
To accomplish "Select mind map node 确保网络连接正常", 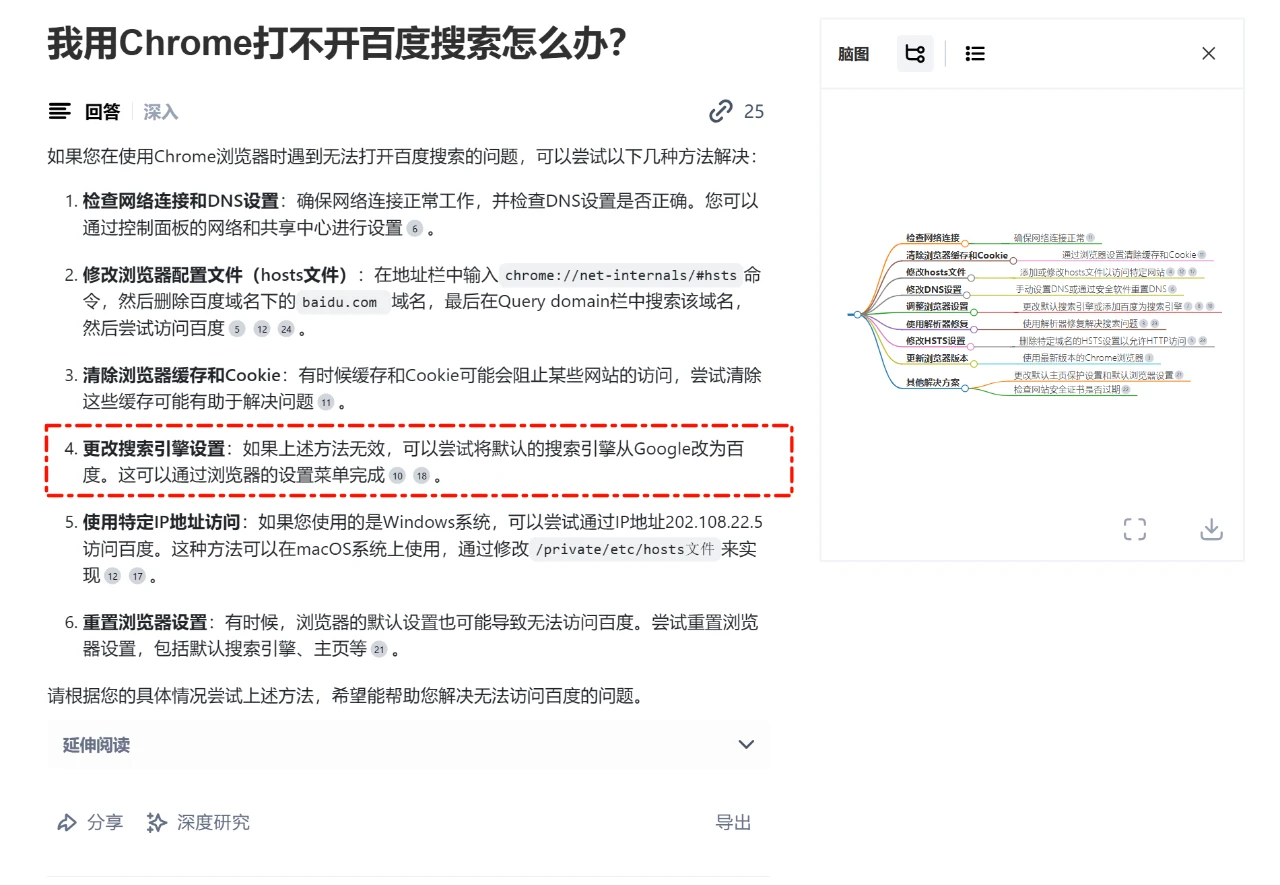I will [1049, 238].
